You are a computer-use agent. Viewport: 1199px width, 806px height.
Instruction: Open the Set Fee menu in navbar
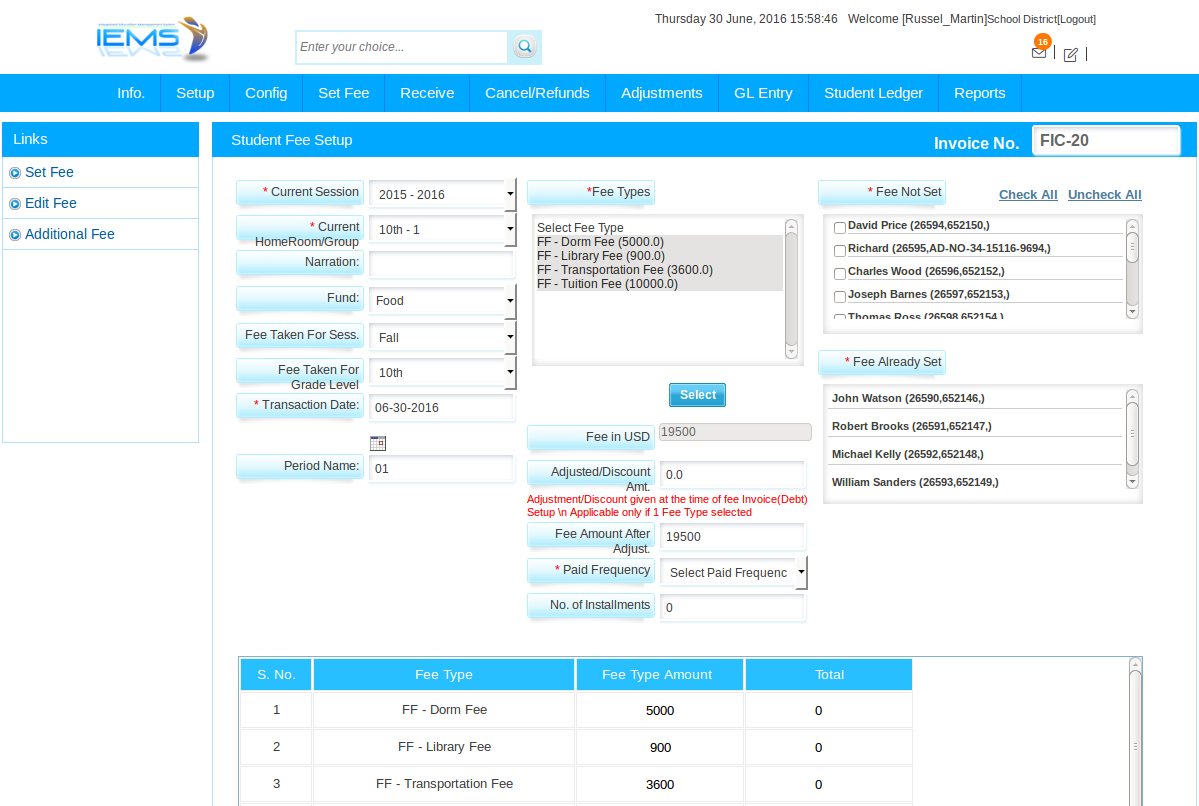pos(343,93)
